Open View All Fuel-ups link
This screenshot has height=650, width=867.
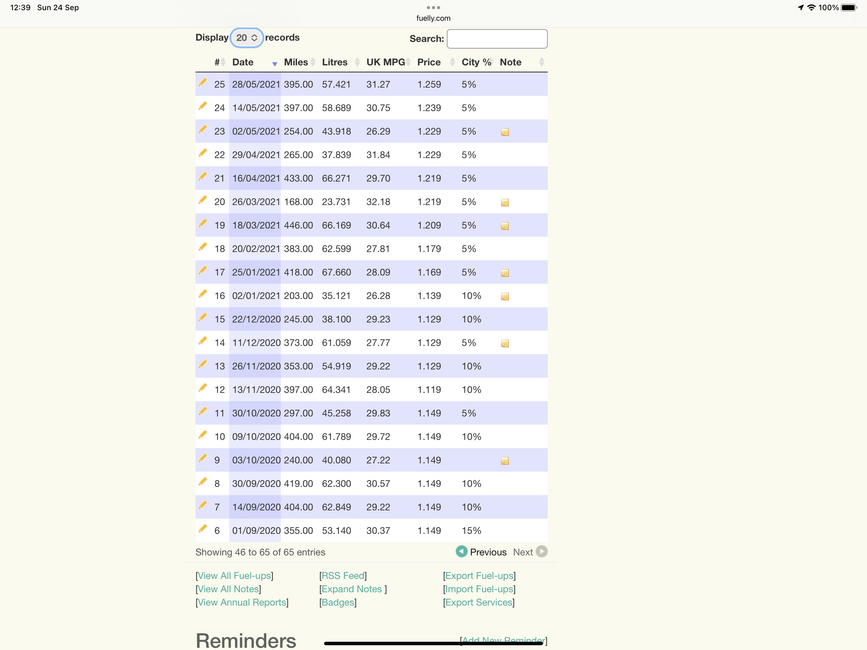234,575
